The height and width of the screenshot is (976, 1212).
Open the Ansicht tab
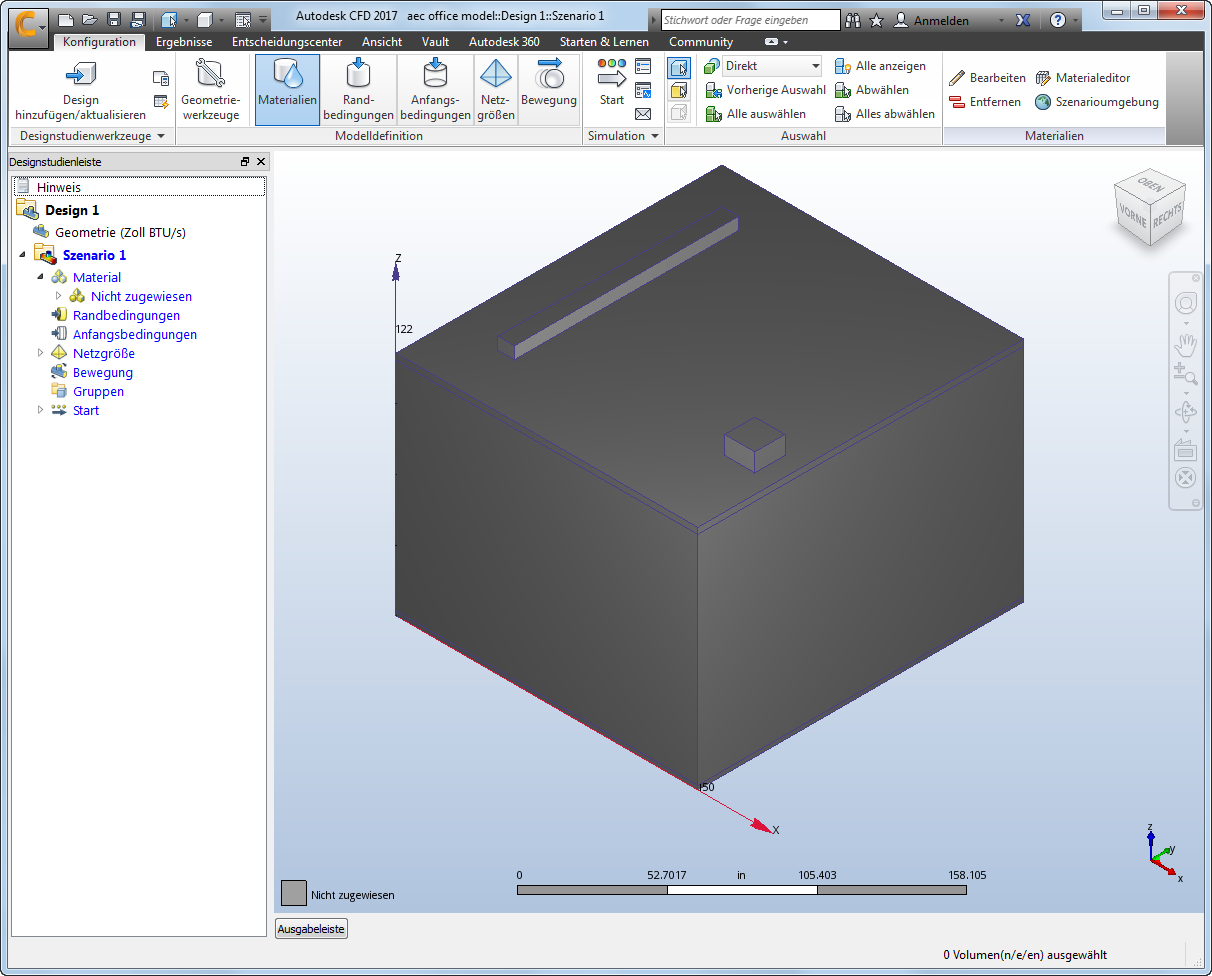(382, 42)
